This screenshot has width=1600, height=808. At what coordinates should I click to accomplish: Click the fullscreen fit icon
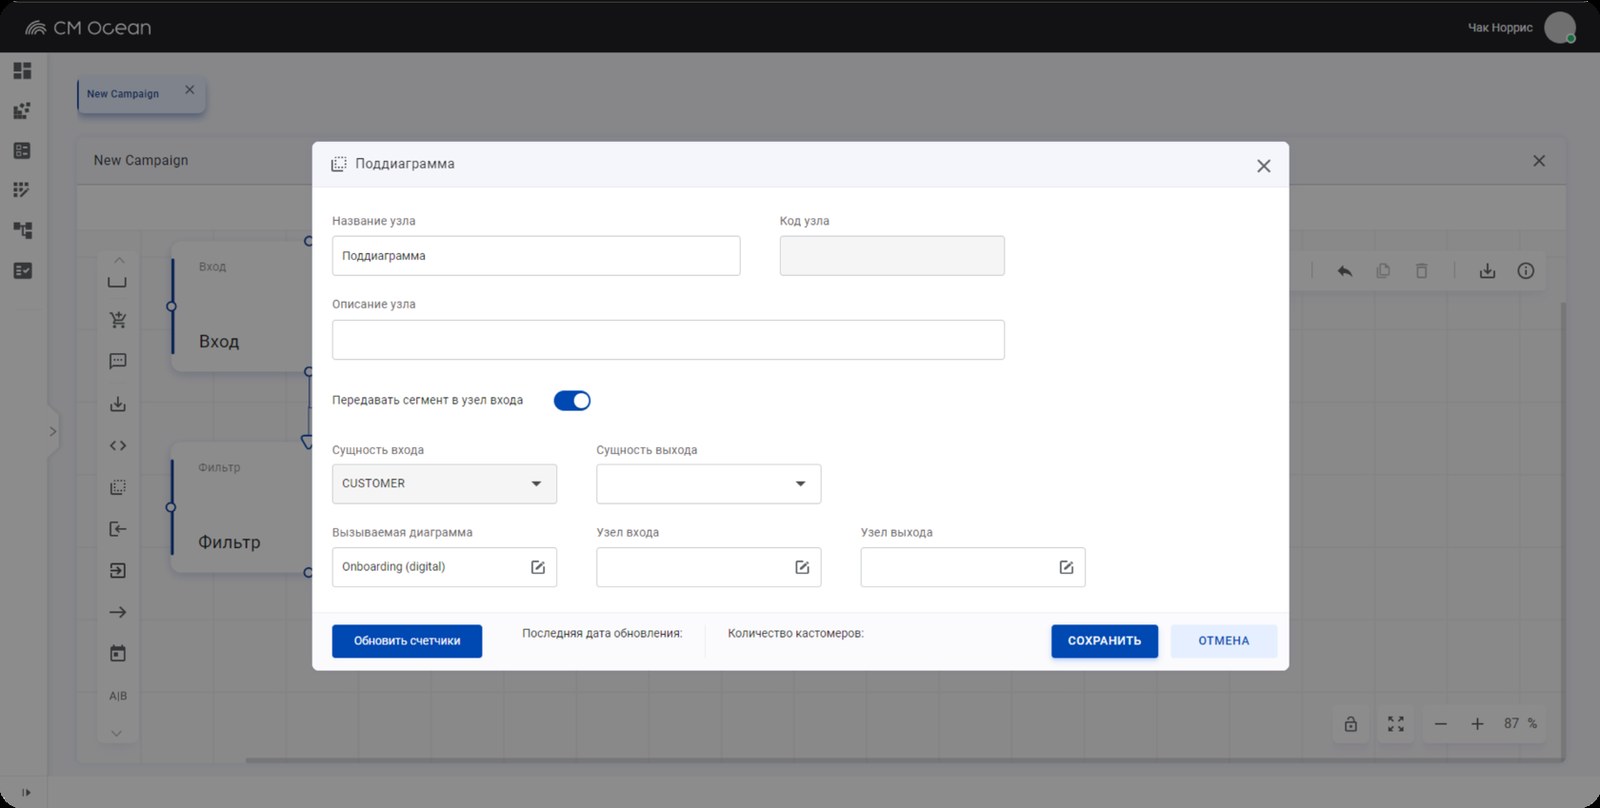1396,724
